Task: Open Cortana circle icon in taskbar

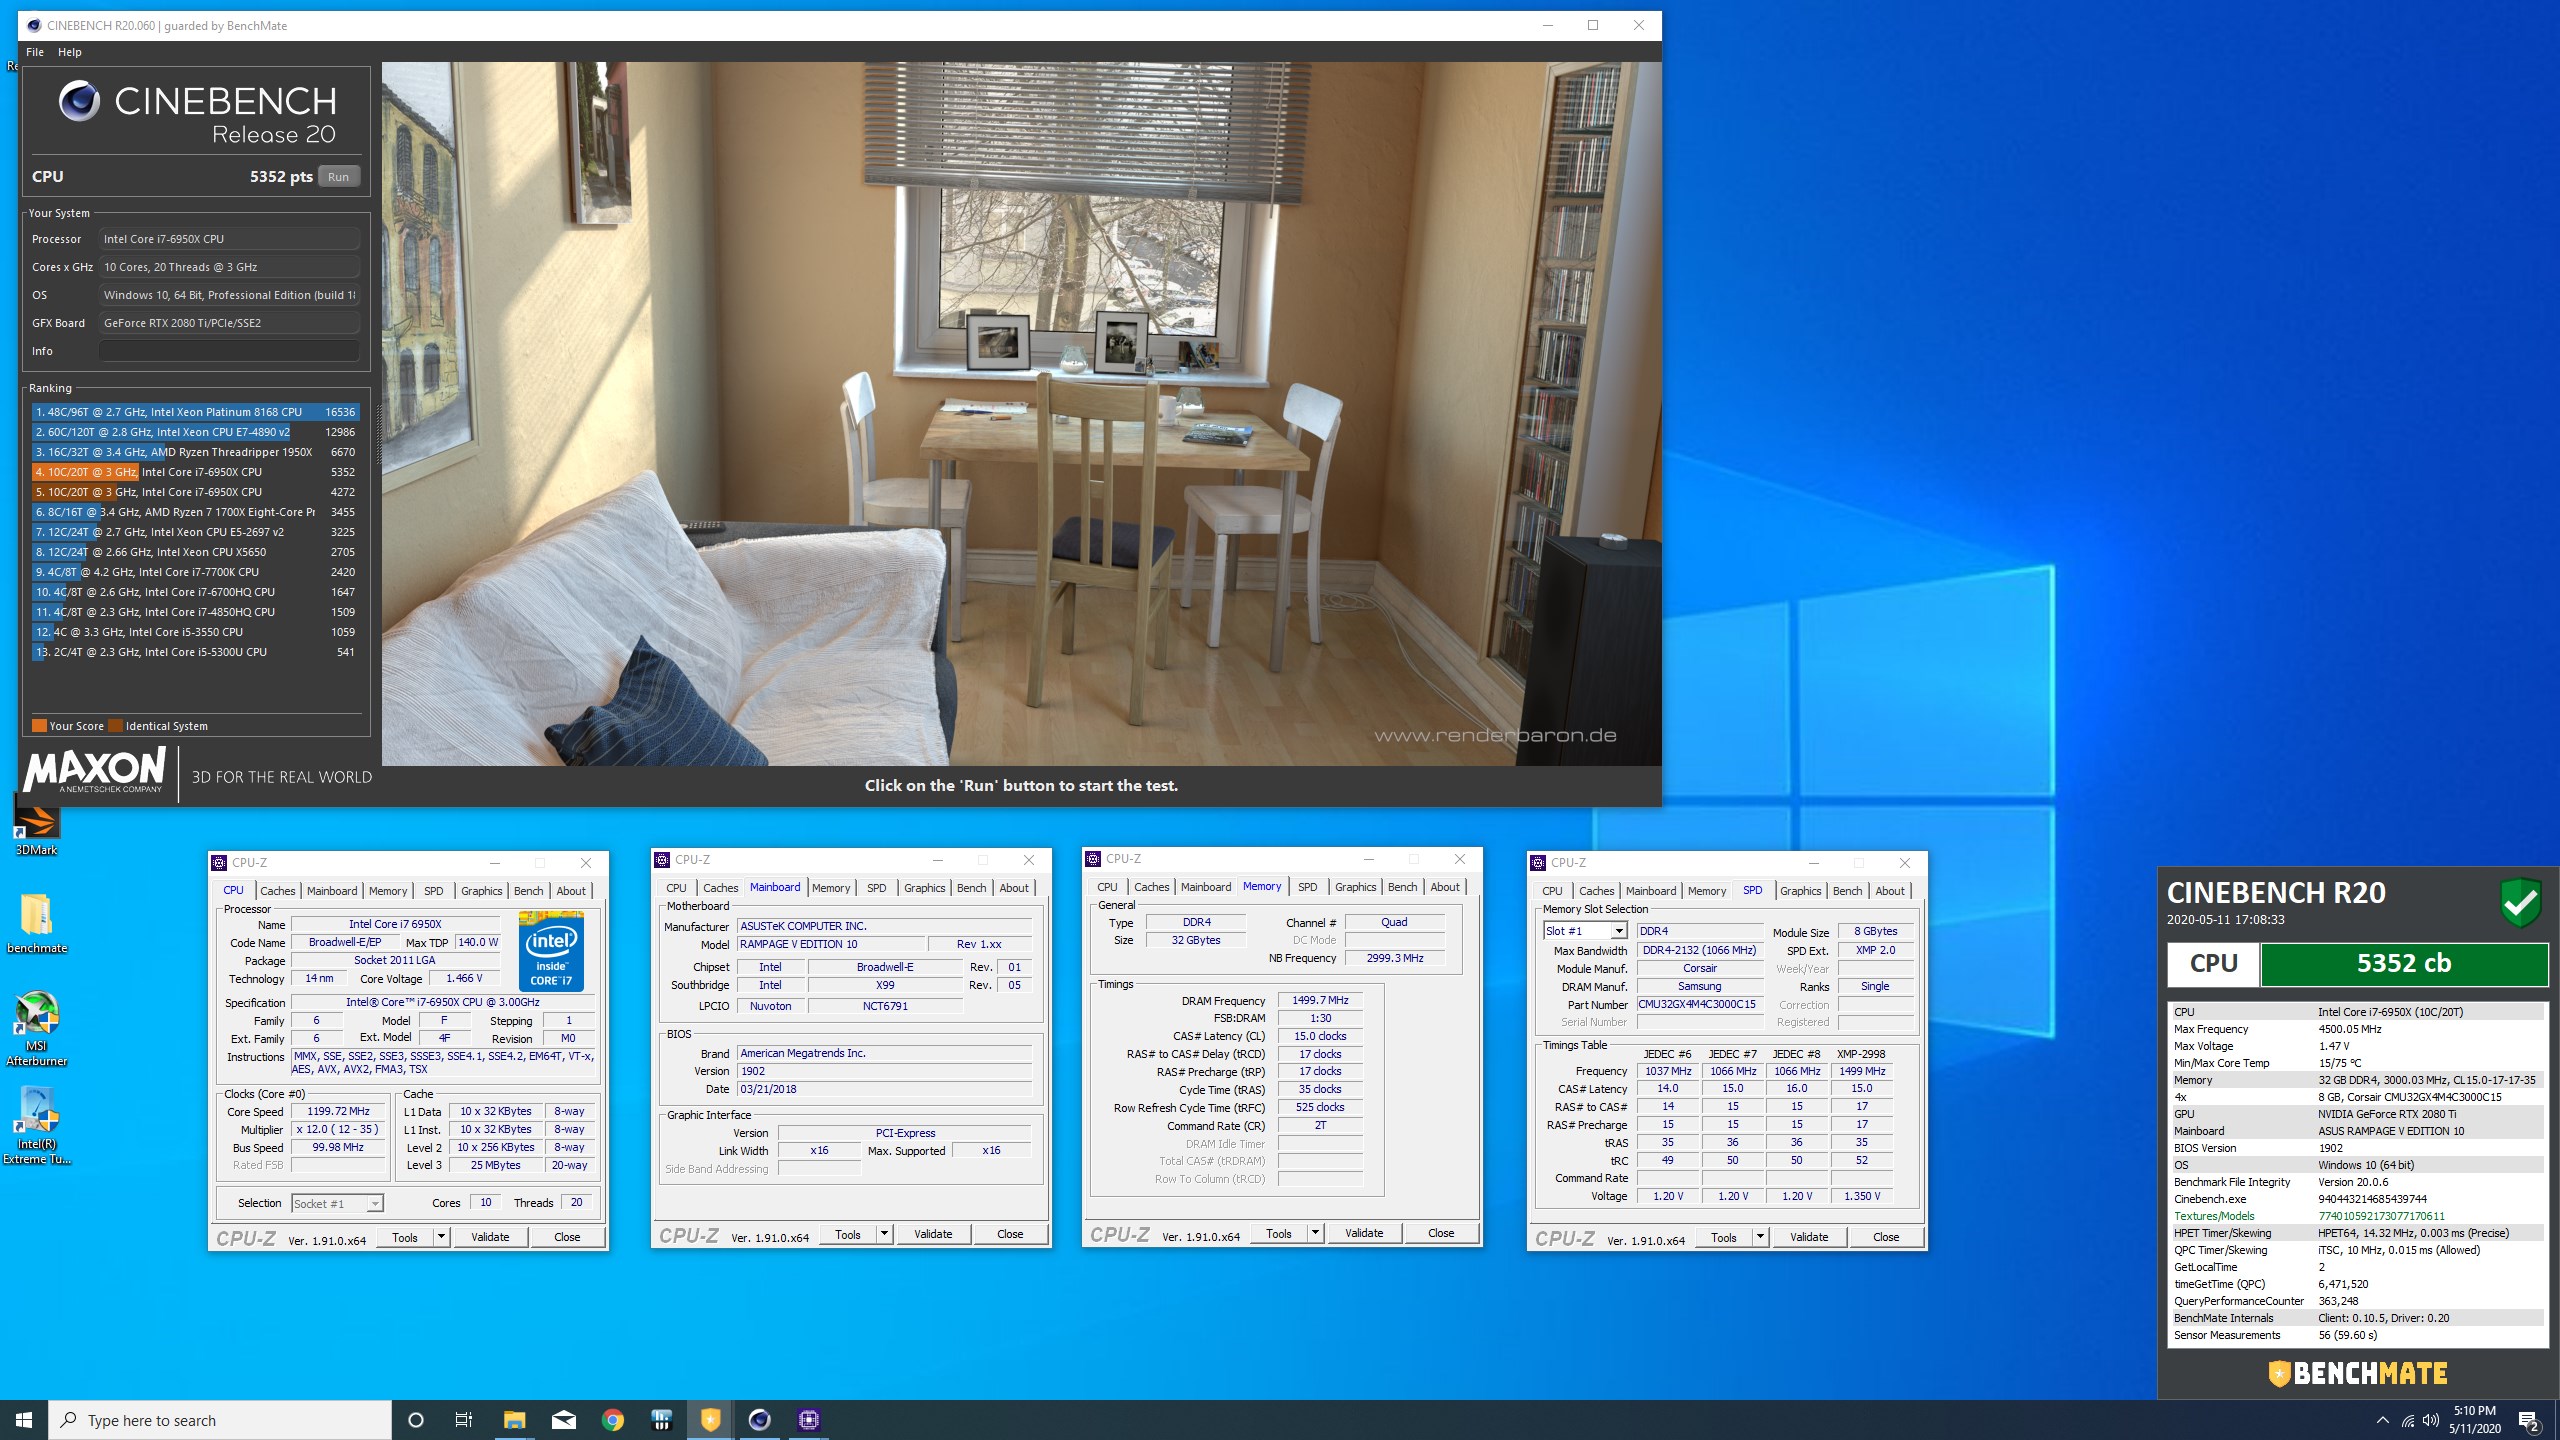Action: click(x=416, y=1420)
